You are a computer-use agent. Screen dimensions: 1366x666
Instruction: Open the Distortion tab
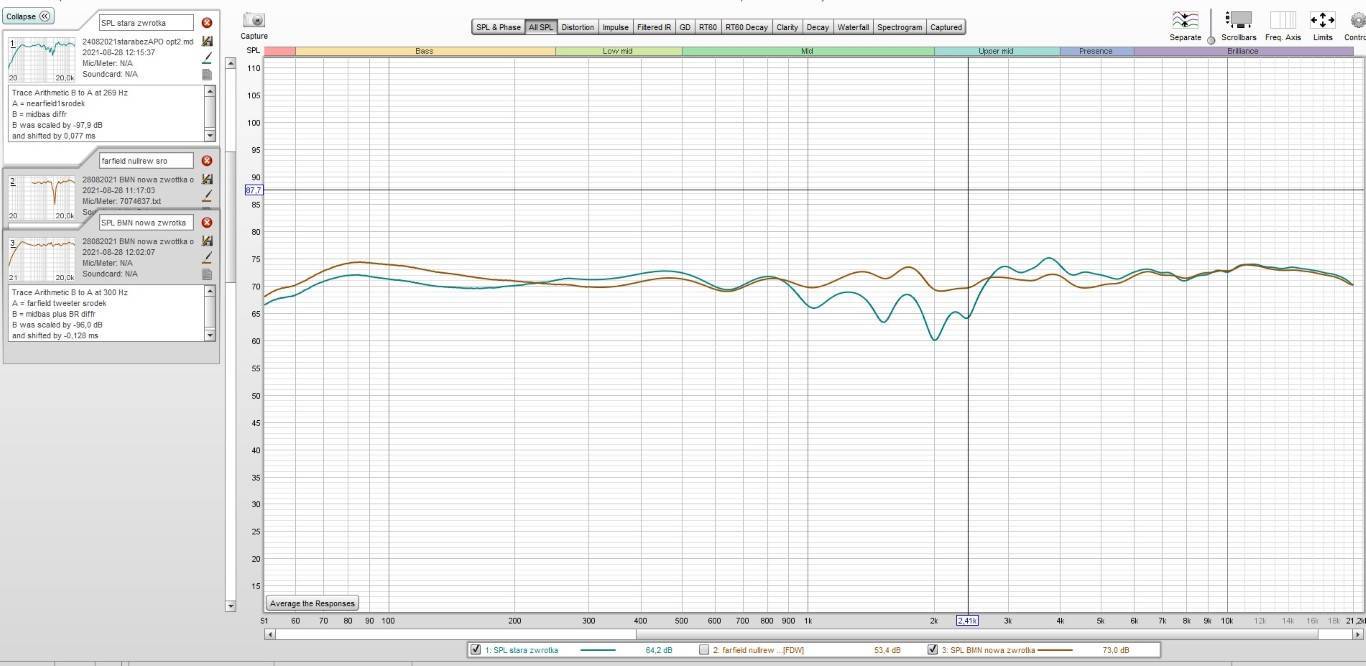click(x=578, y=27)
